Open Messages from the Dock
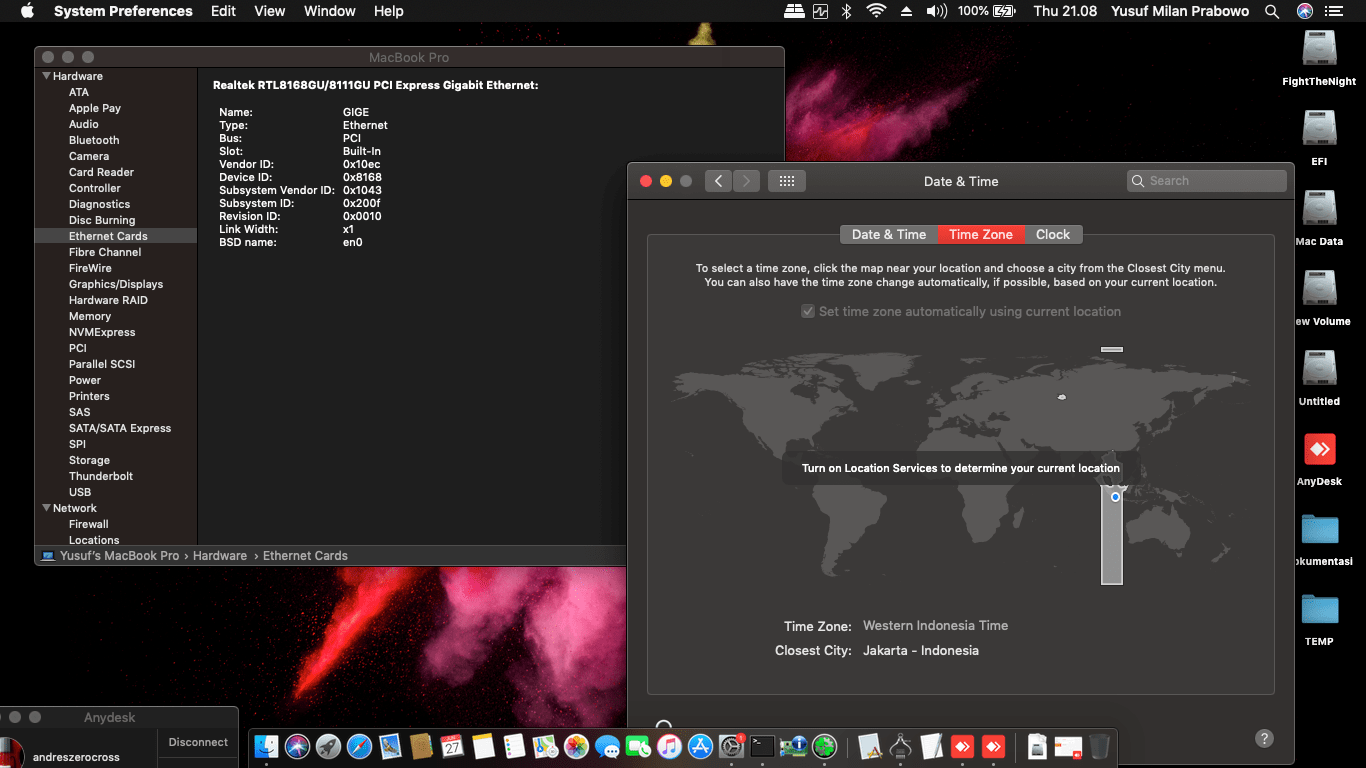The height and width of the screenshot is (768, 1366). tap(607, 746)
